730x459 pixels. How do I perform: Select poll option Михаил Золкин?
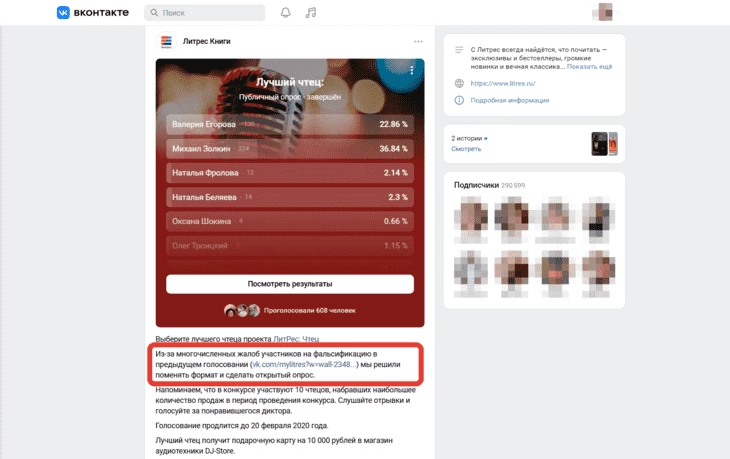(290, 148)
